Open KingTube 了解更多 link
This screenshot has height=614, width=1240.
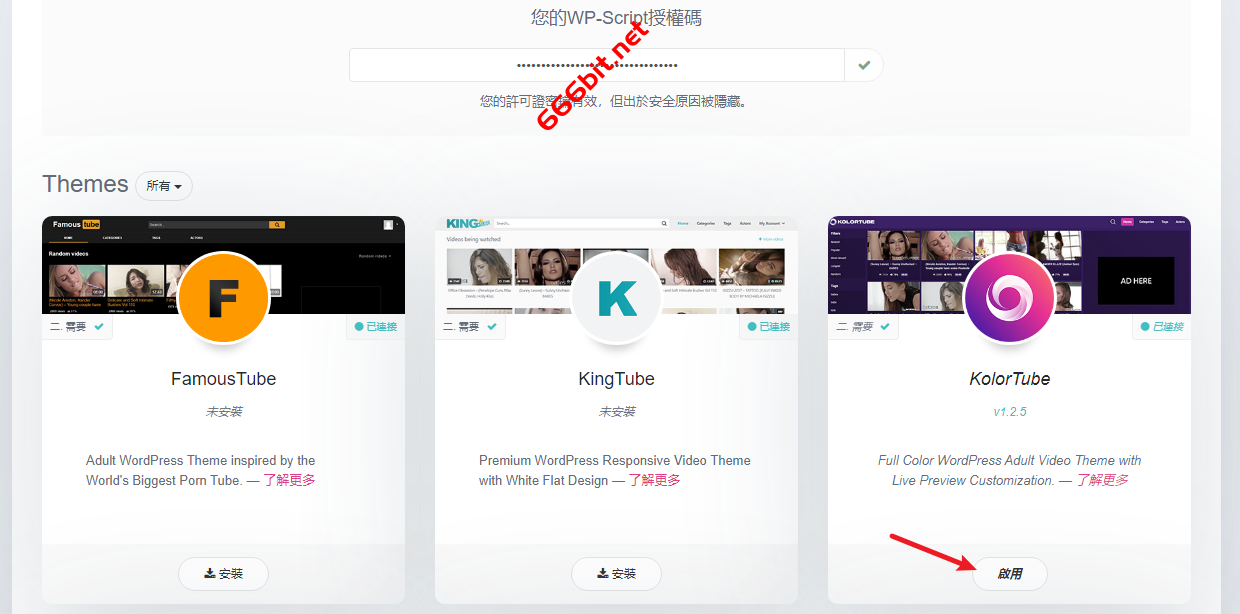(x=654, y=480)
